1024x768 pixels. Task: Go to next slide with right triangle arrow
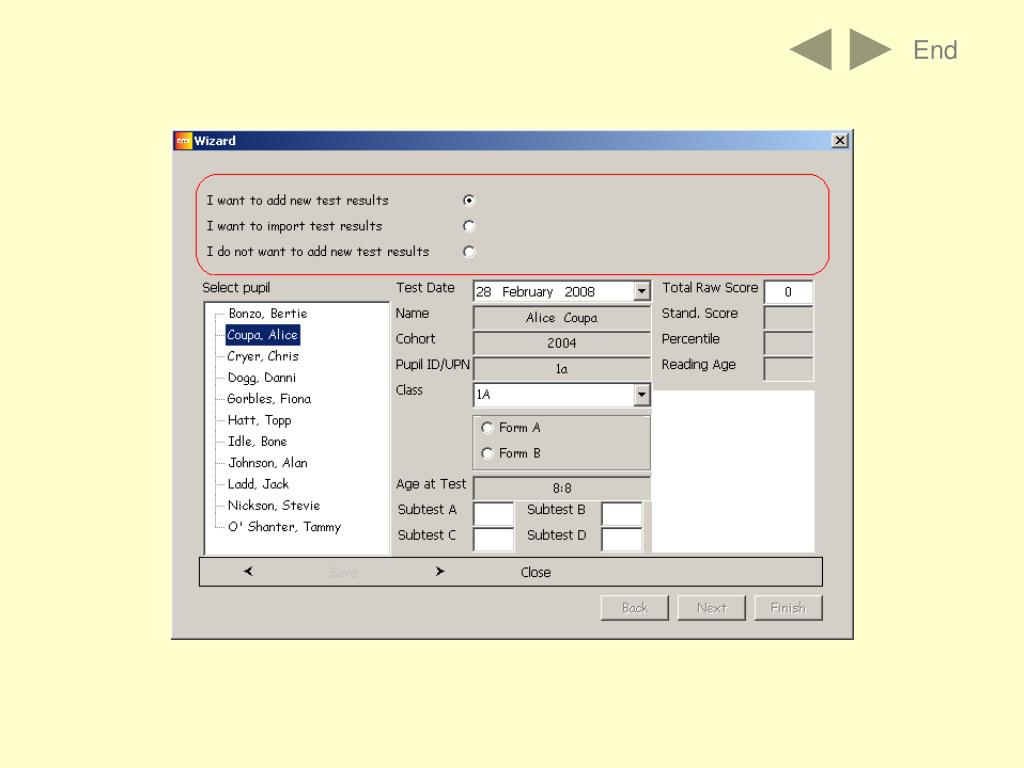tap(870, 49)
